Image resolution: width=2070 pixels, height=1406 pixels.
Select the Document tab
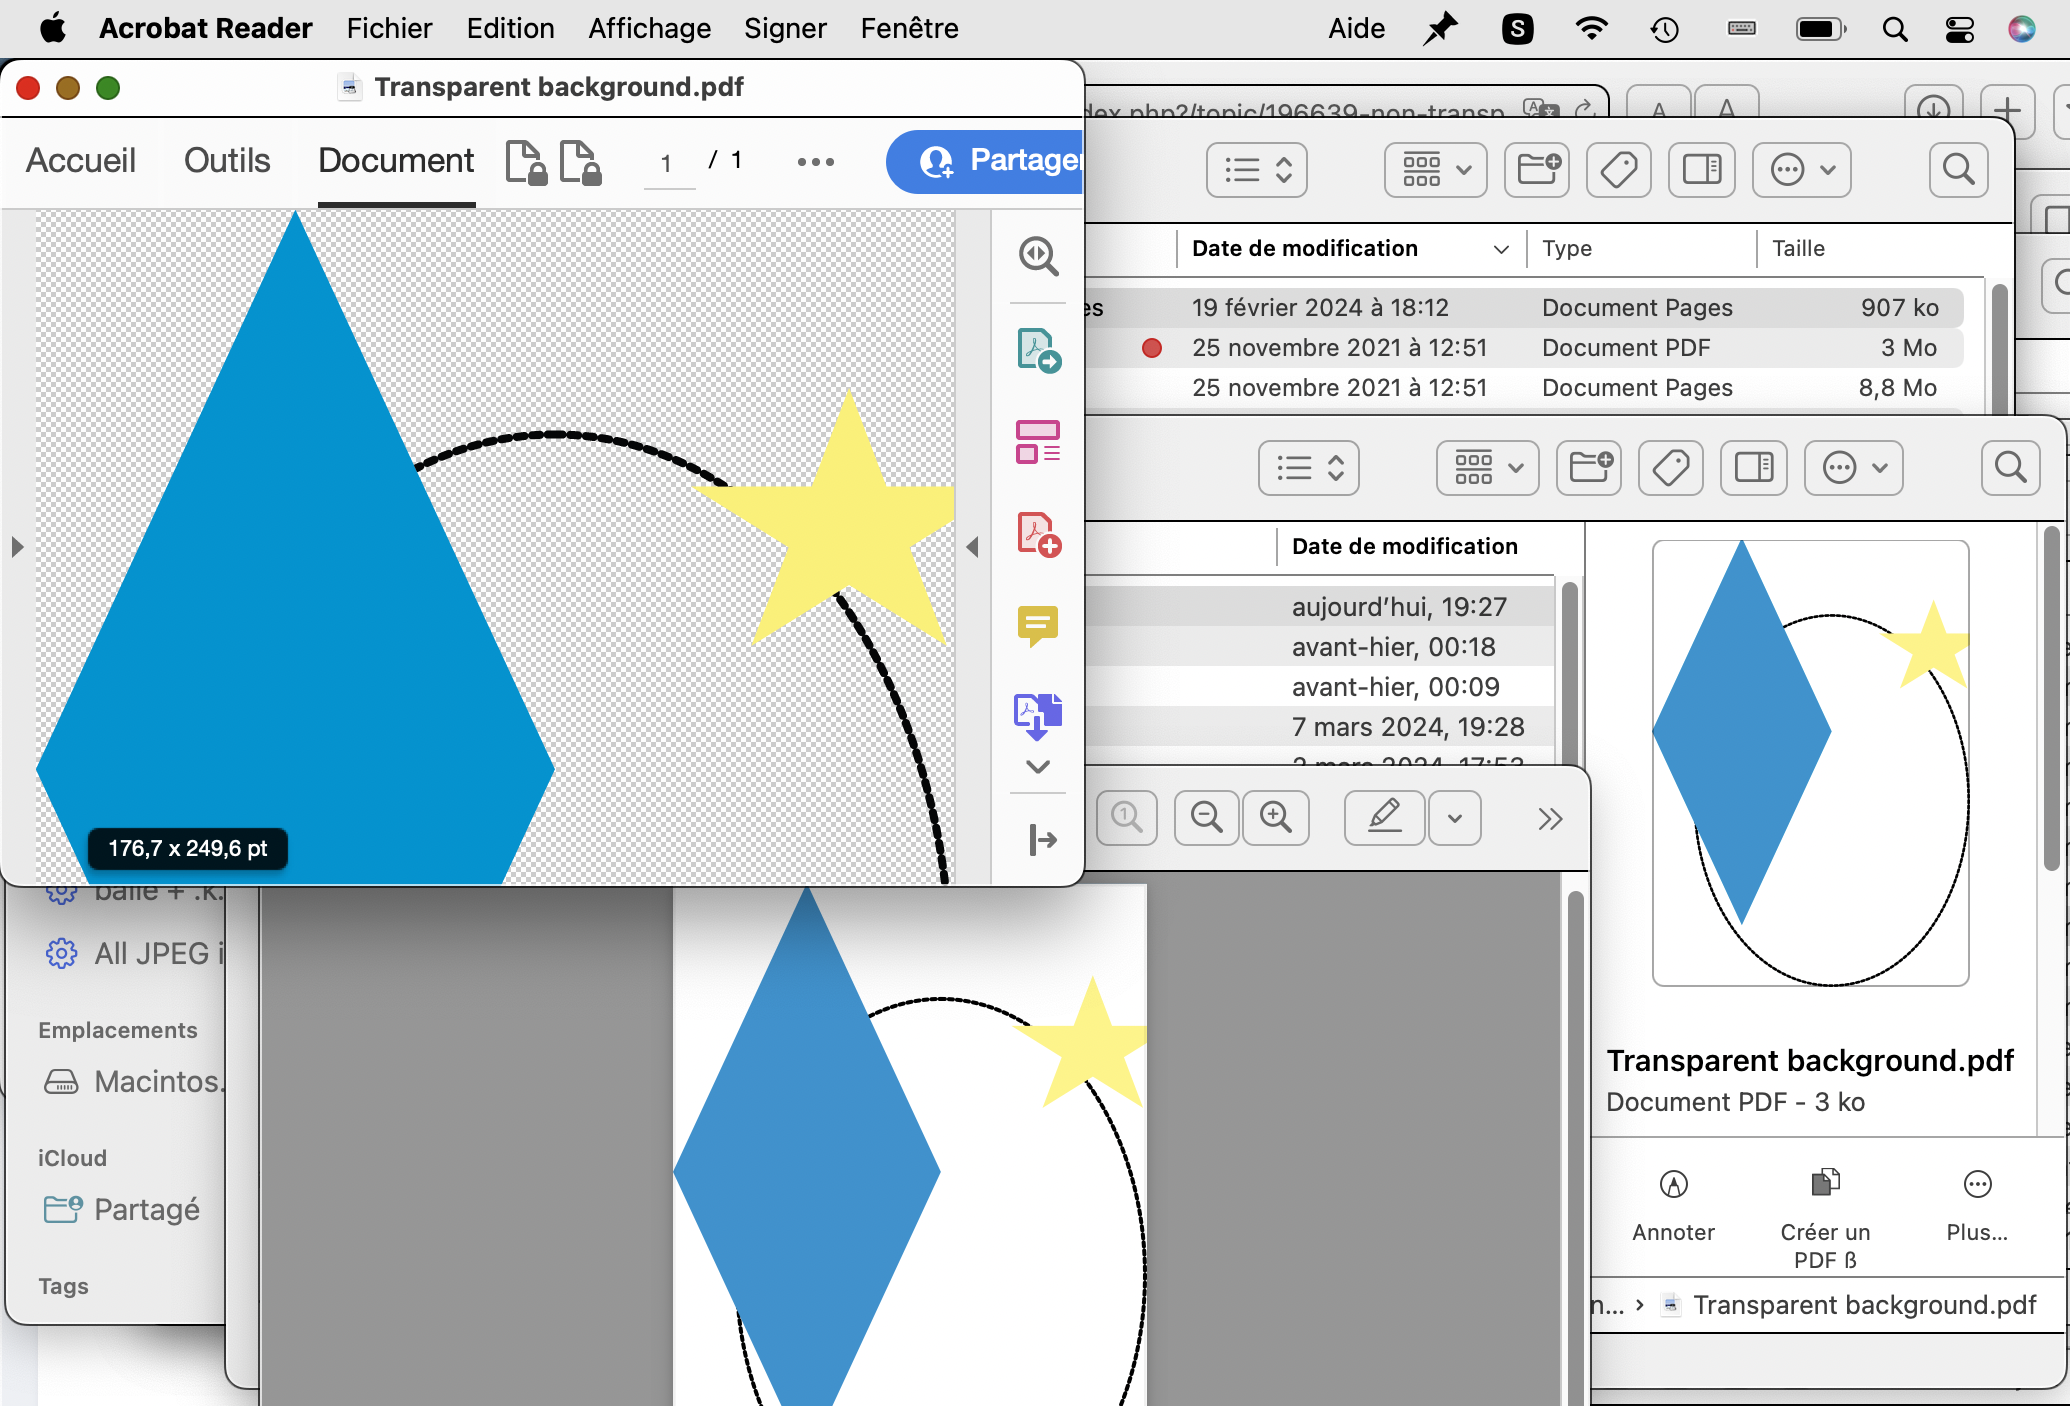click(396, 161)
